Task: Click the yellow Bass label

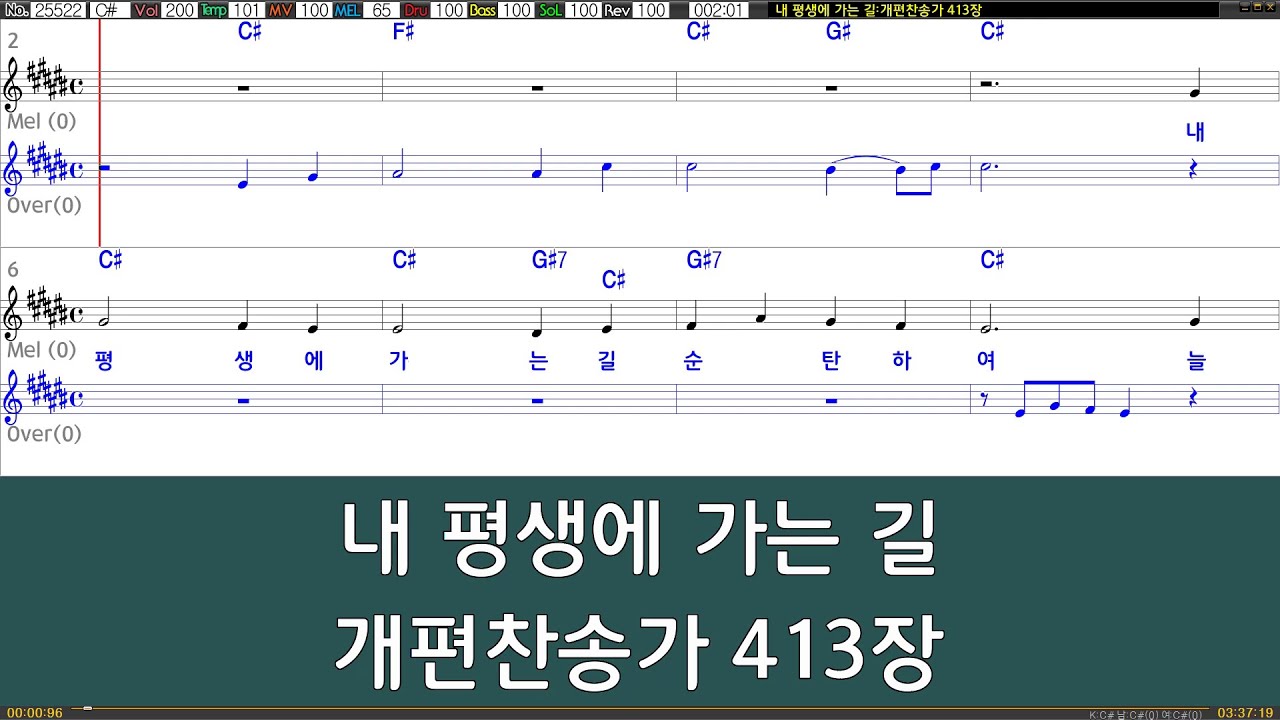Action: click(483, 10)
